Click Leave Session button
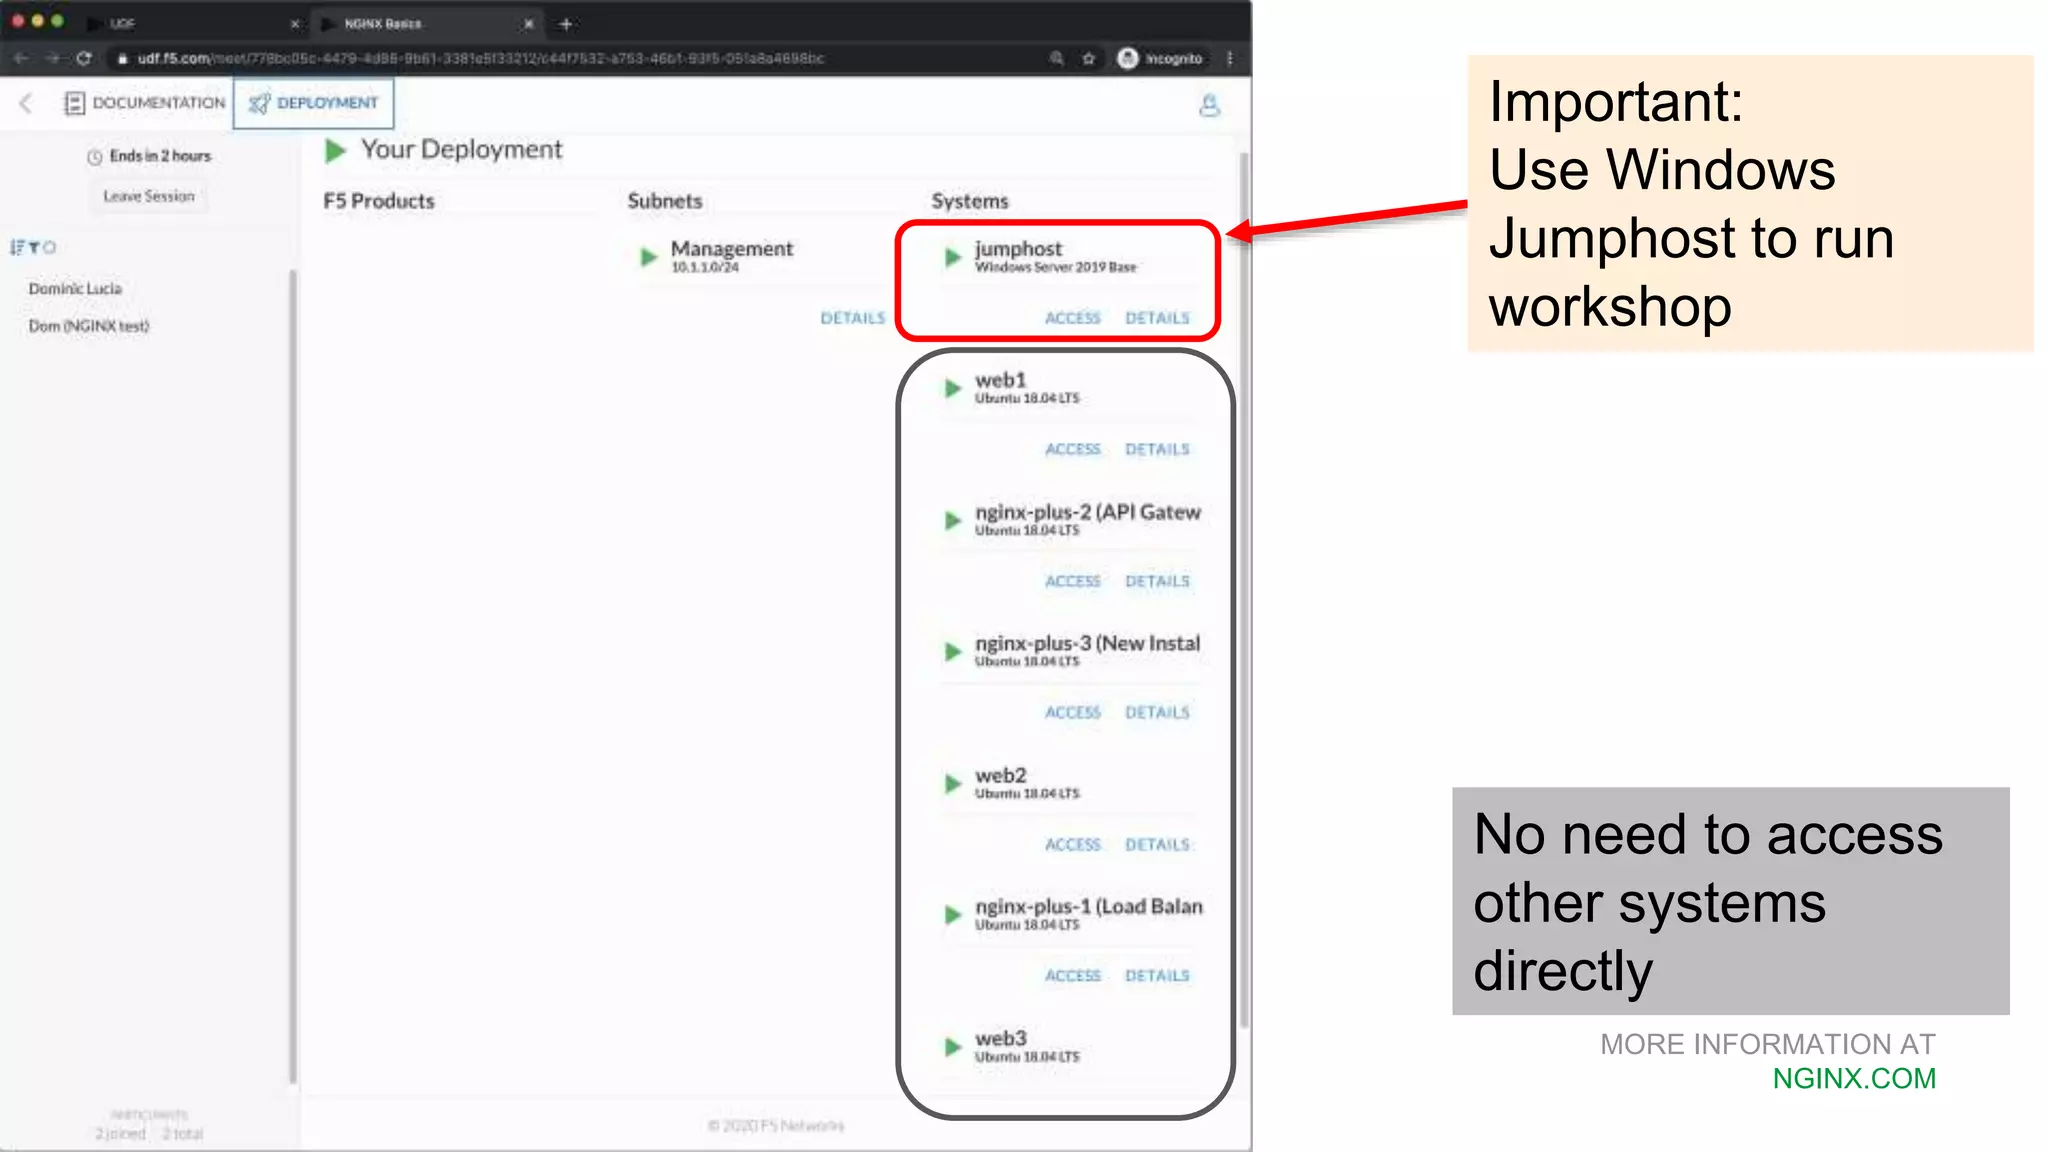 [x=149, y=196]
